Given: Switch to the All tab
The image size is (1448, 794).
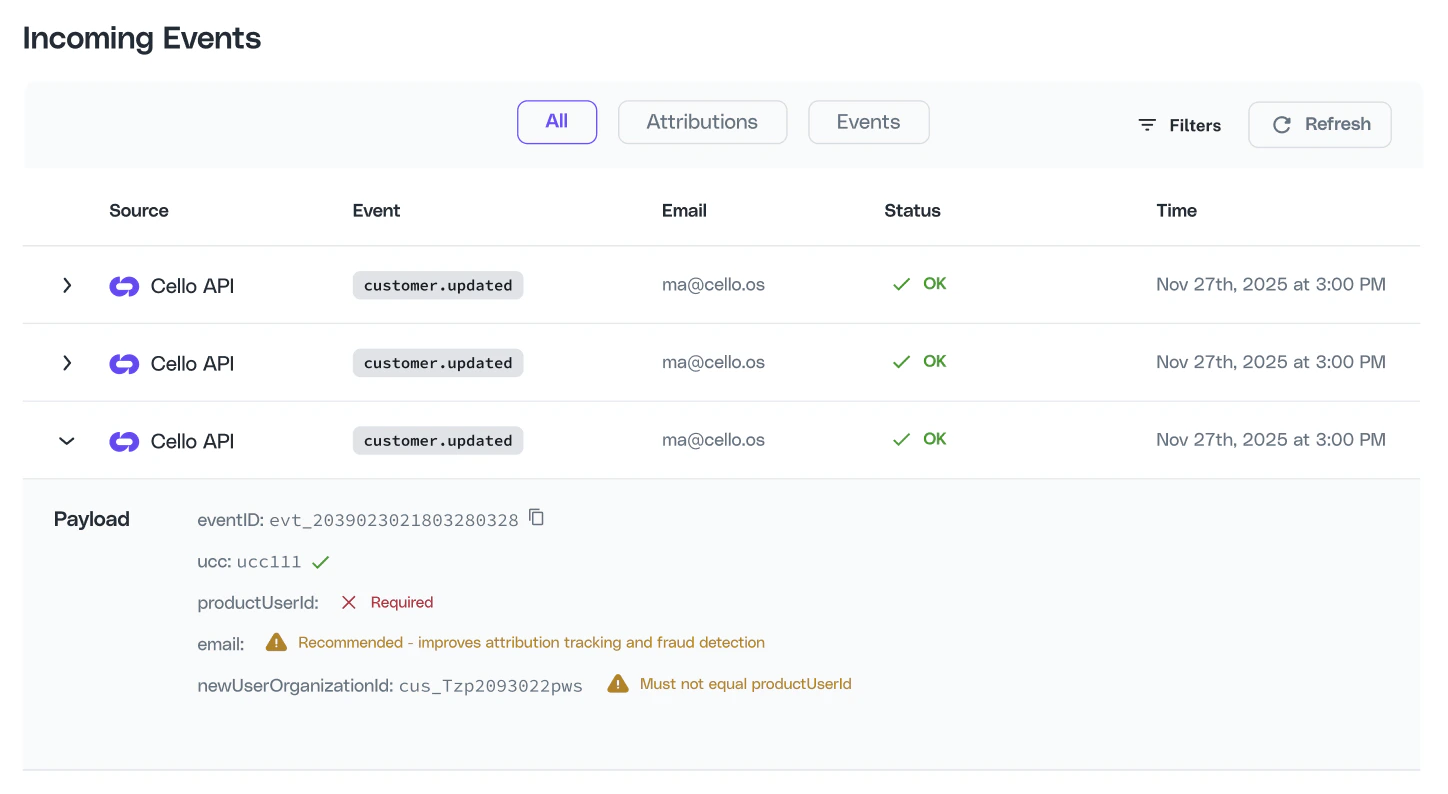Looking at the screenshot, I should (x=557, y=122).
